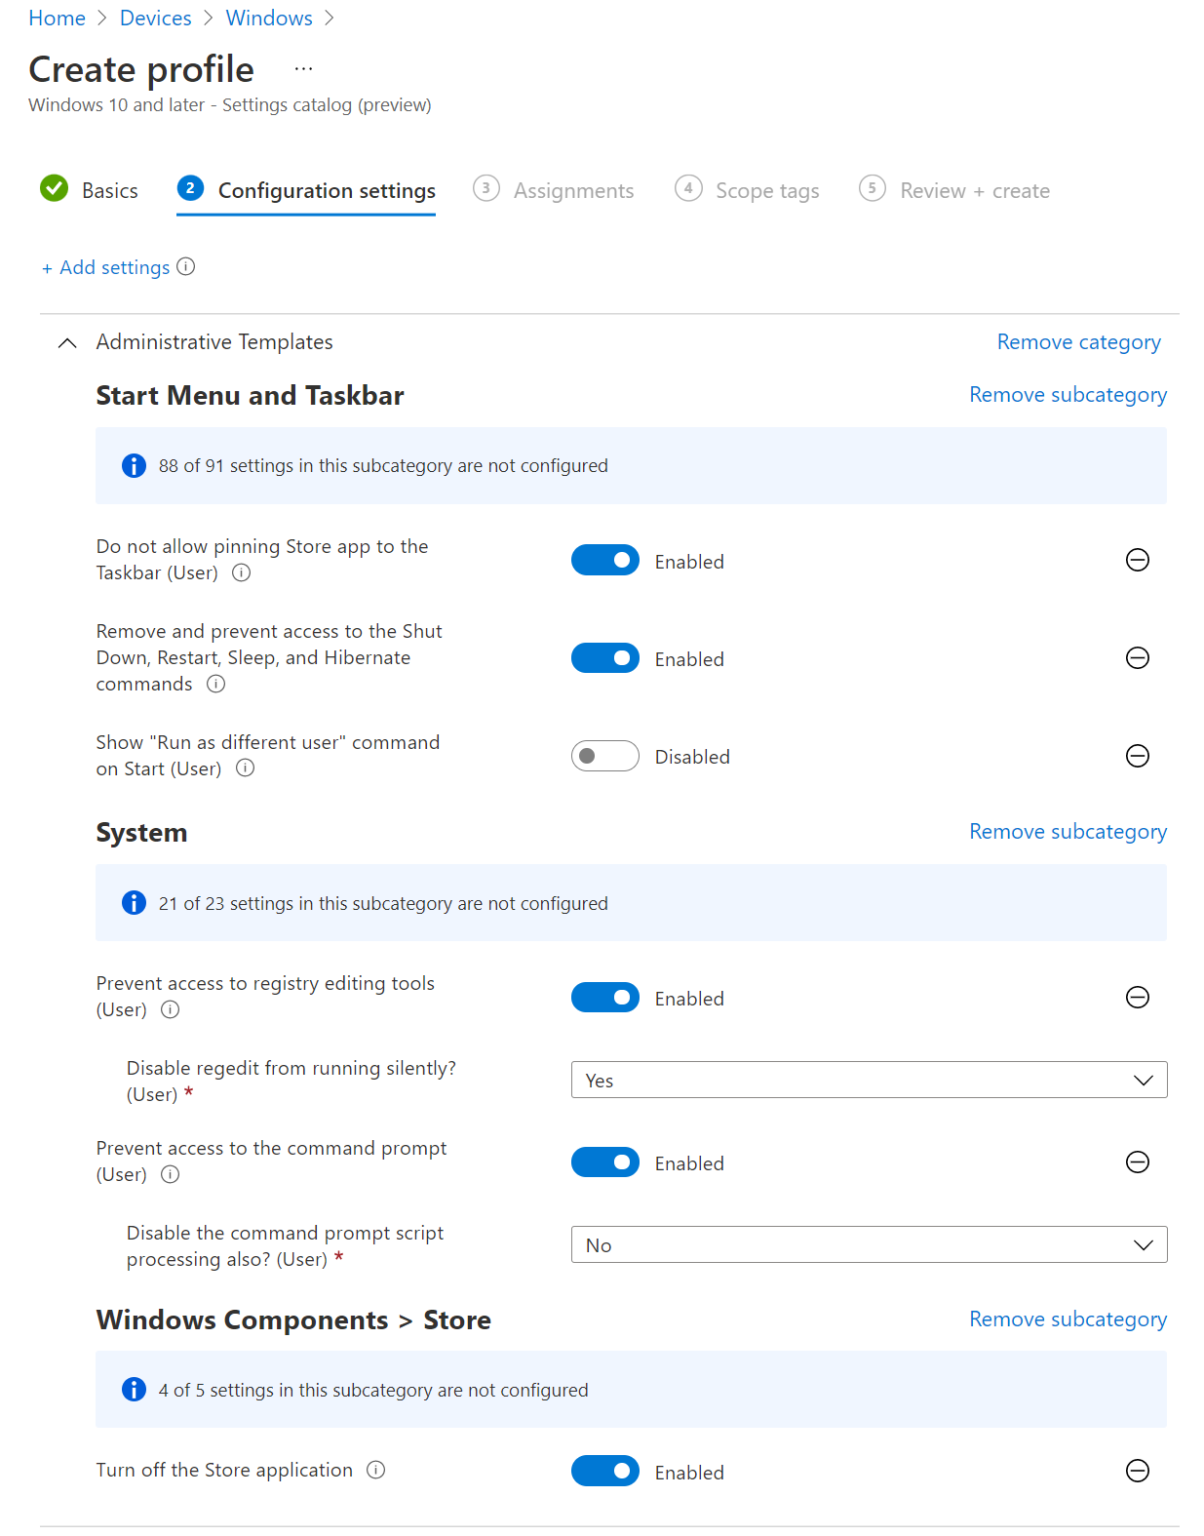Navigate to Devices breadcrumb
This screenshot has width=1204, height=1536.
(155, 18)
